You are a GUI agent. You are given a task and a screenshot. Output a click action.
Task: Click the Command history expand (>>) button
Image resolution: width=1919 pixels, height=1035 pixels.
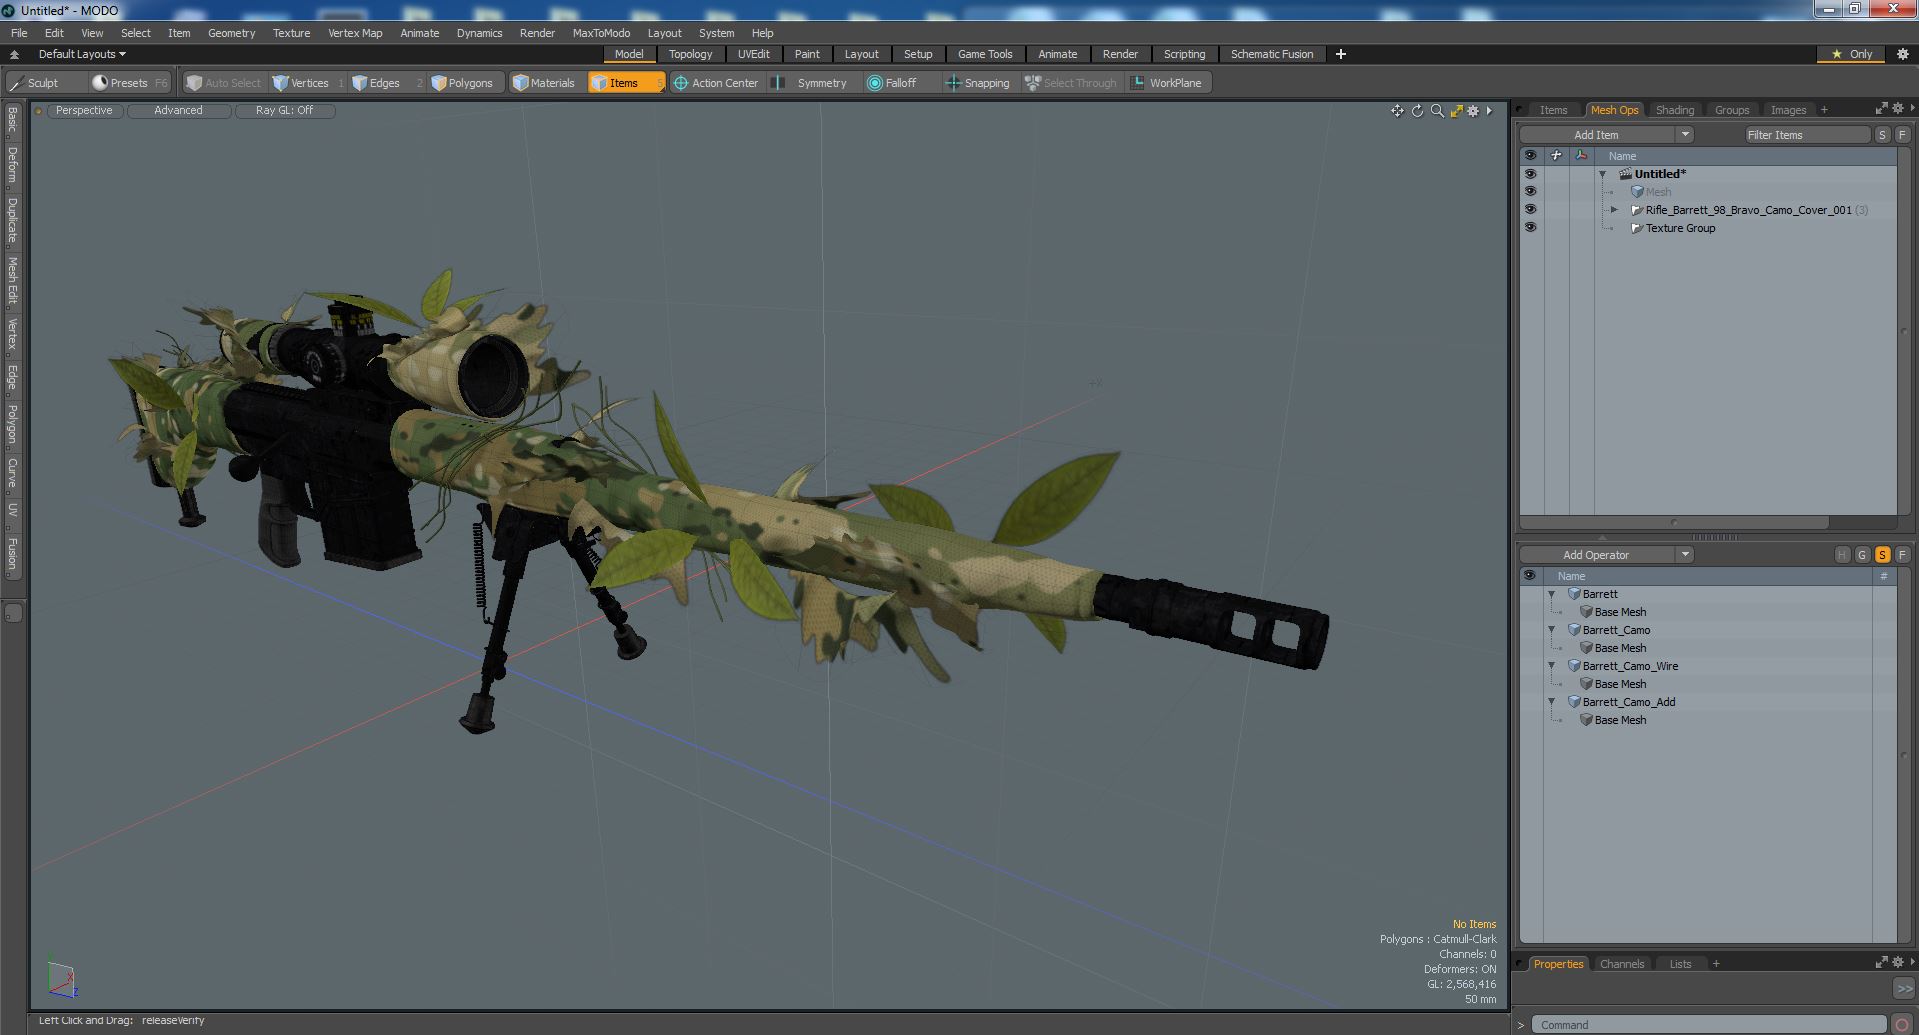coord(1903,988)
